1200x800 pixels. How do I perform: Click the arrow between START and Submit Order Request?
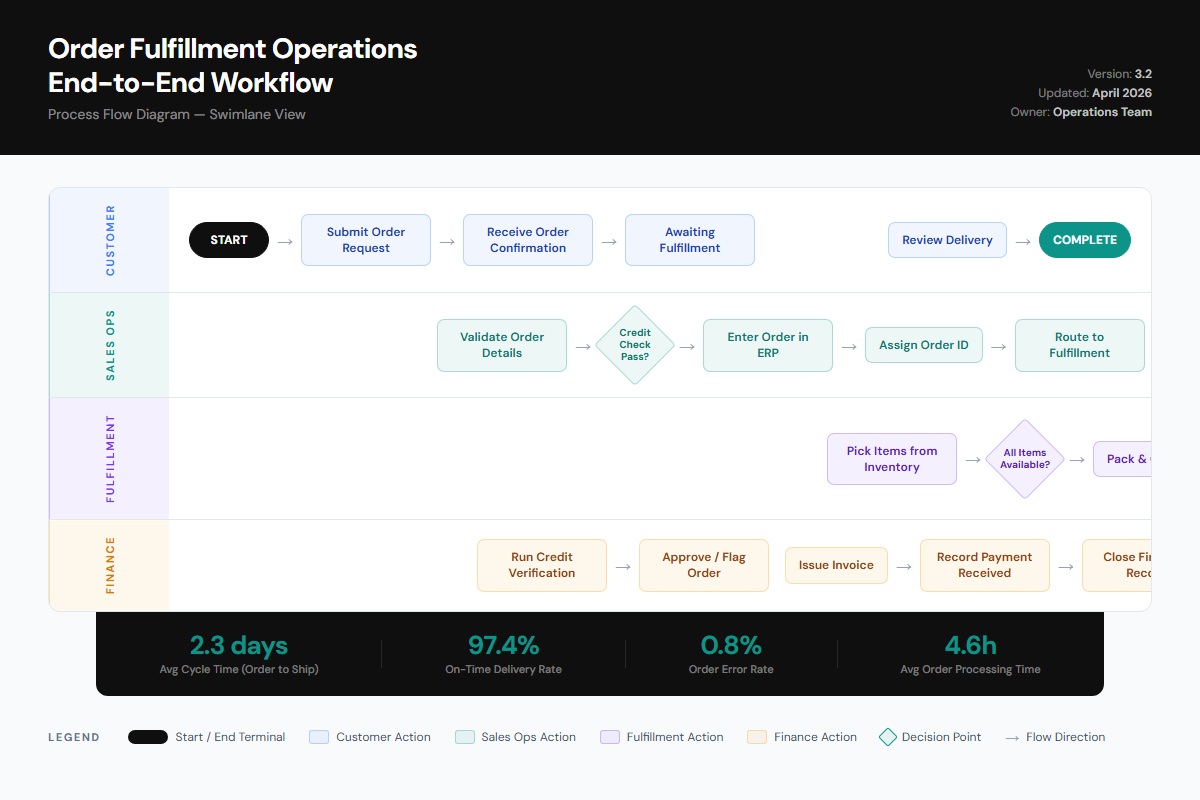click(x=285, y=240)
